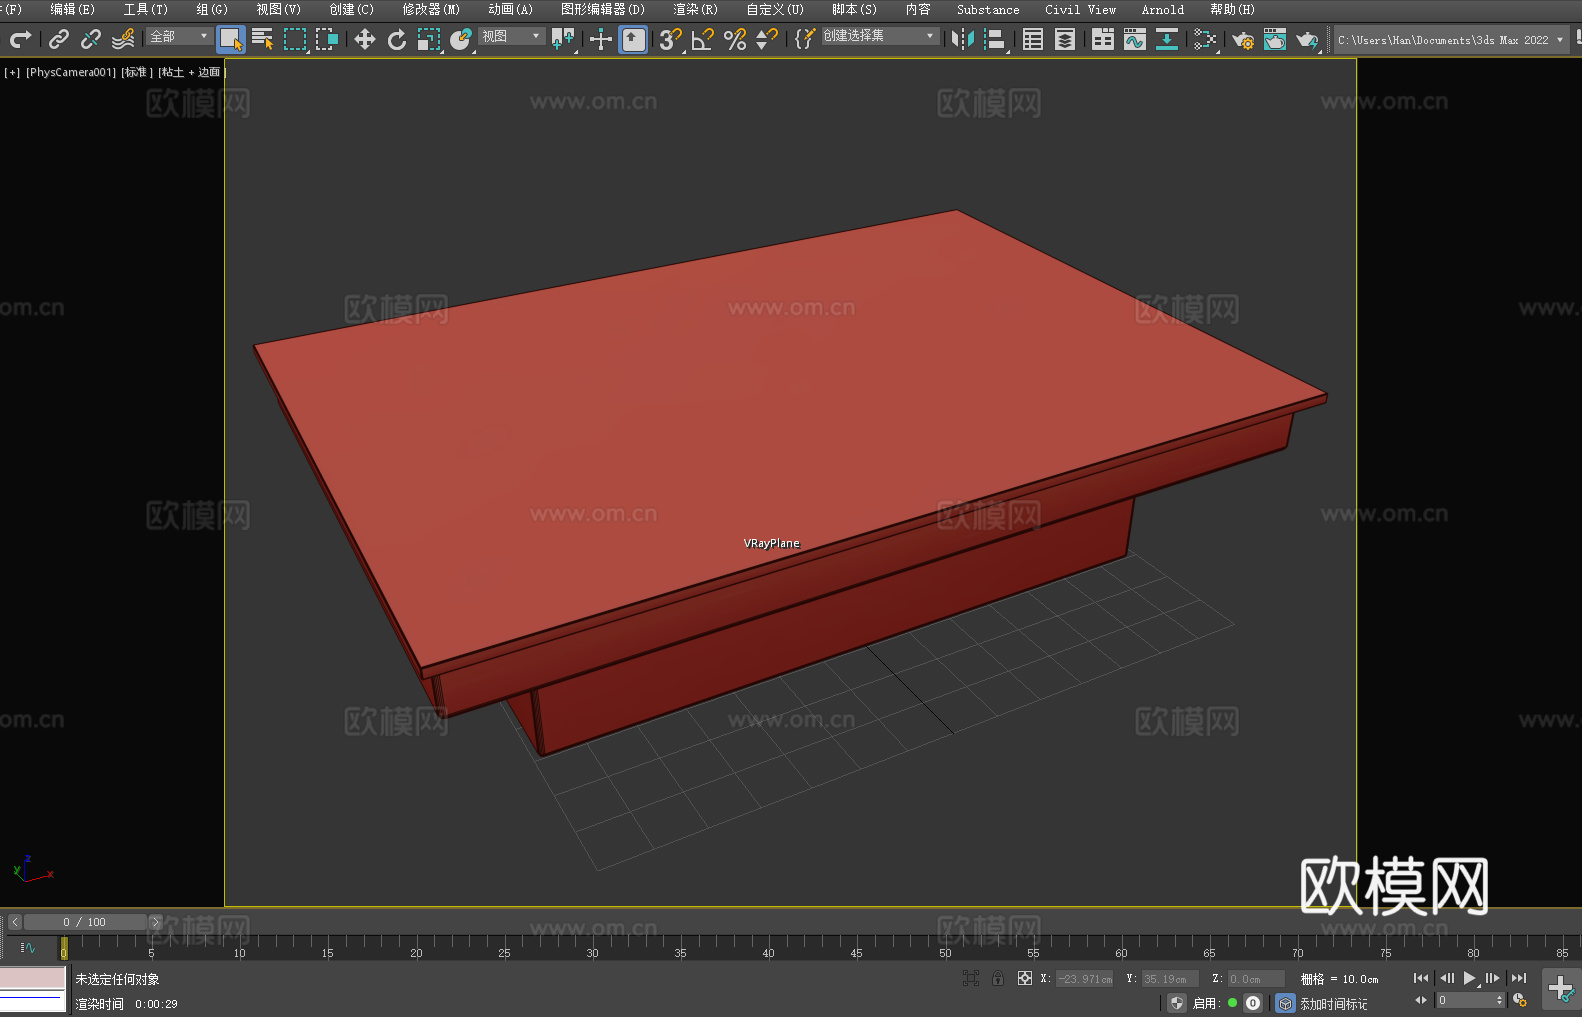This screenshot has width=1582, height=1017.
Task: Toggle Selection Lock padlock icon
Action: (x=998, y=978)
